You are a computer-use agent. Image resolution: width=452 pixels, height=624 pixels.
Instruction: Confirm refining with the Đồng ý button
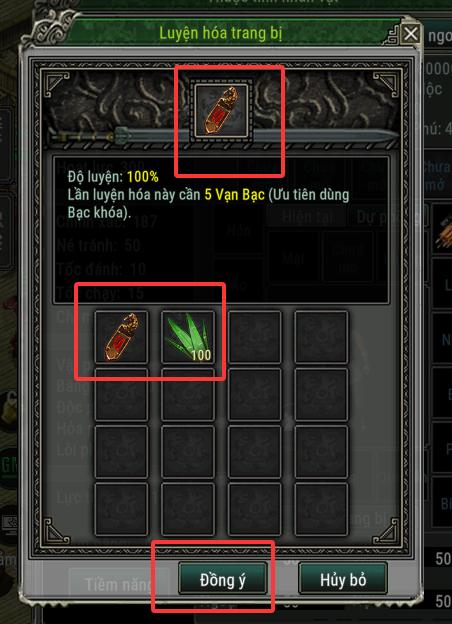pos(223,580)
